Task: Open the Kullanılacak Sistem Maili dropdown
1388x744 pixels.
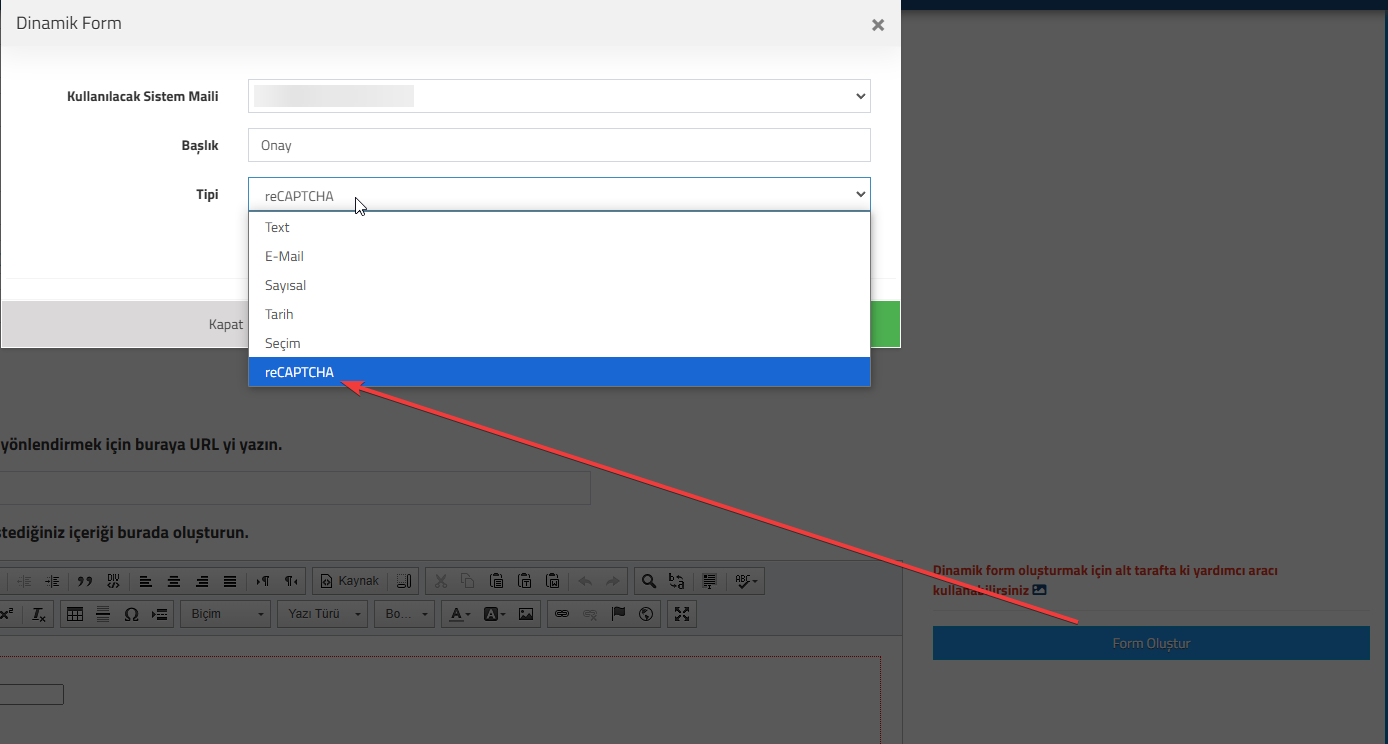Action: [559, 96]
